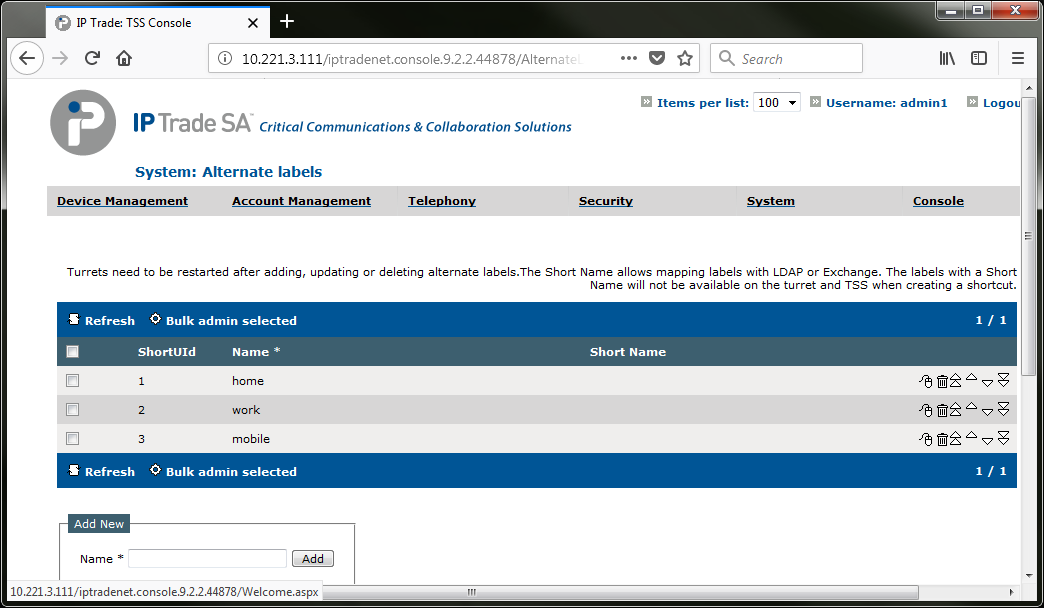Open the Device Management menu
The image size is (1044, 608).
[123, 201]
